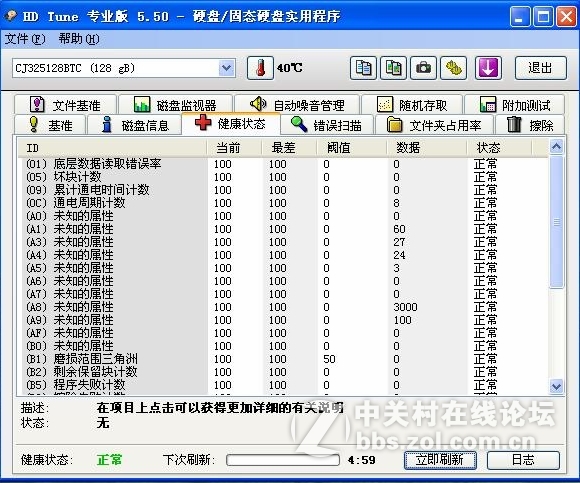Click the 状态 column header
The width and height of the screenshot is (580, 483).
pyautogui.click(x=499, y=148)
